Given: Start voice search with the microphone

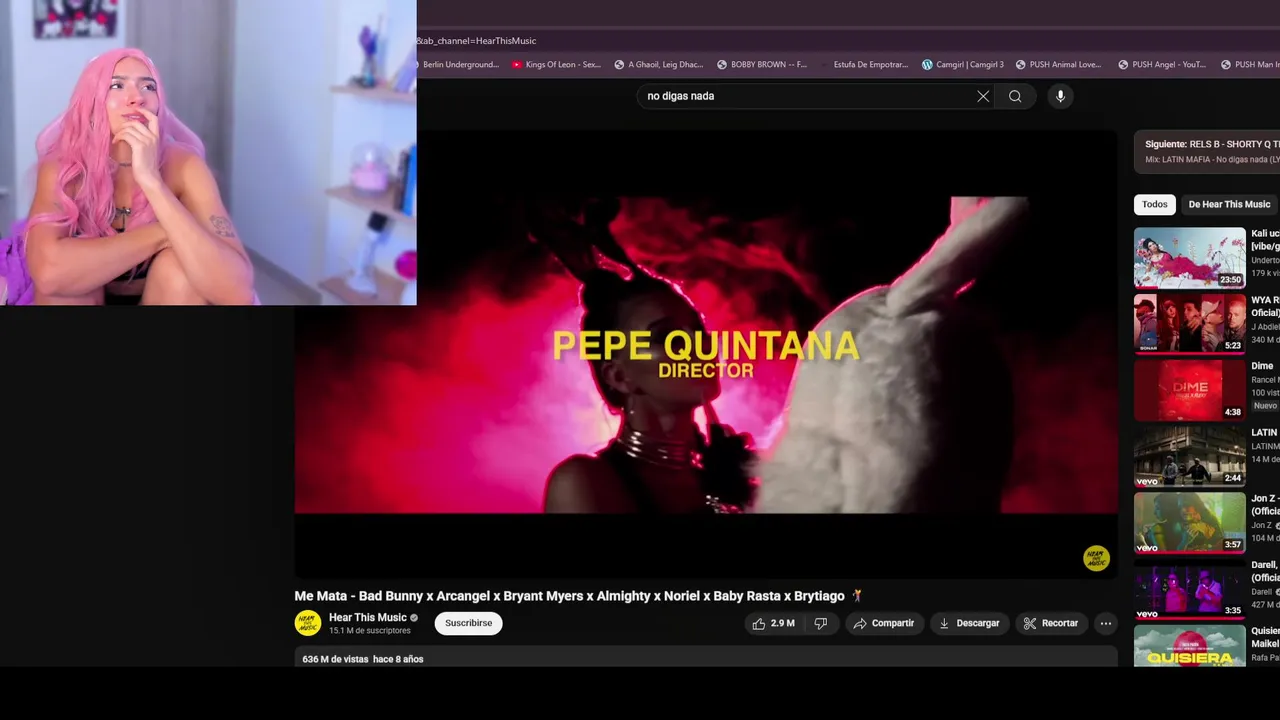Looking at the screenshot, I should (x=1060, y=96).
